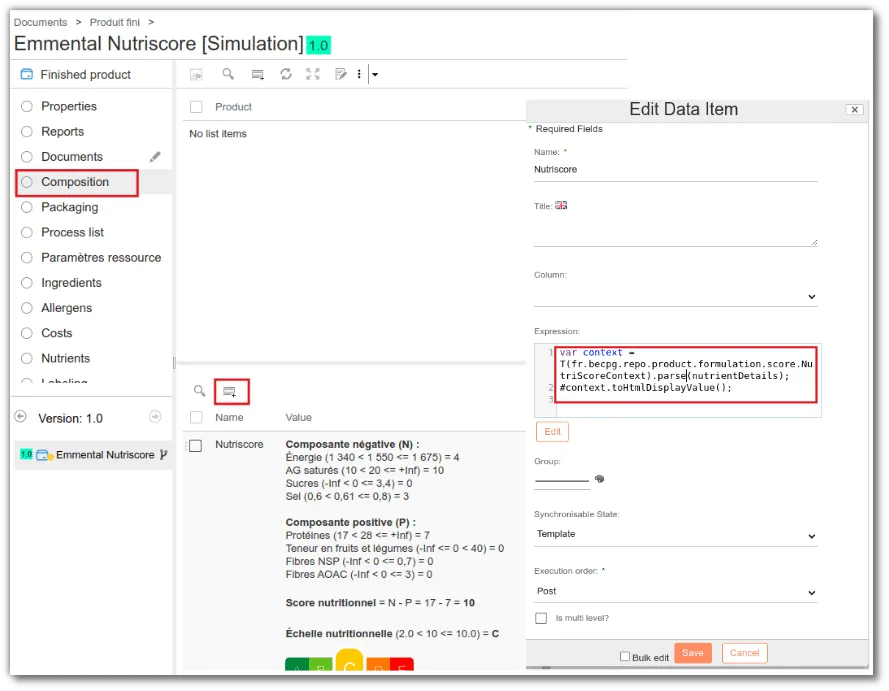Go to the previous version with the left arrow
The height and width of the screenshot is (691, 889).
[x=20, y=417]
